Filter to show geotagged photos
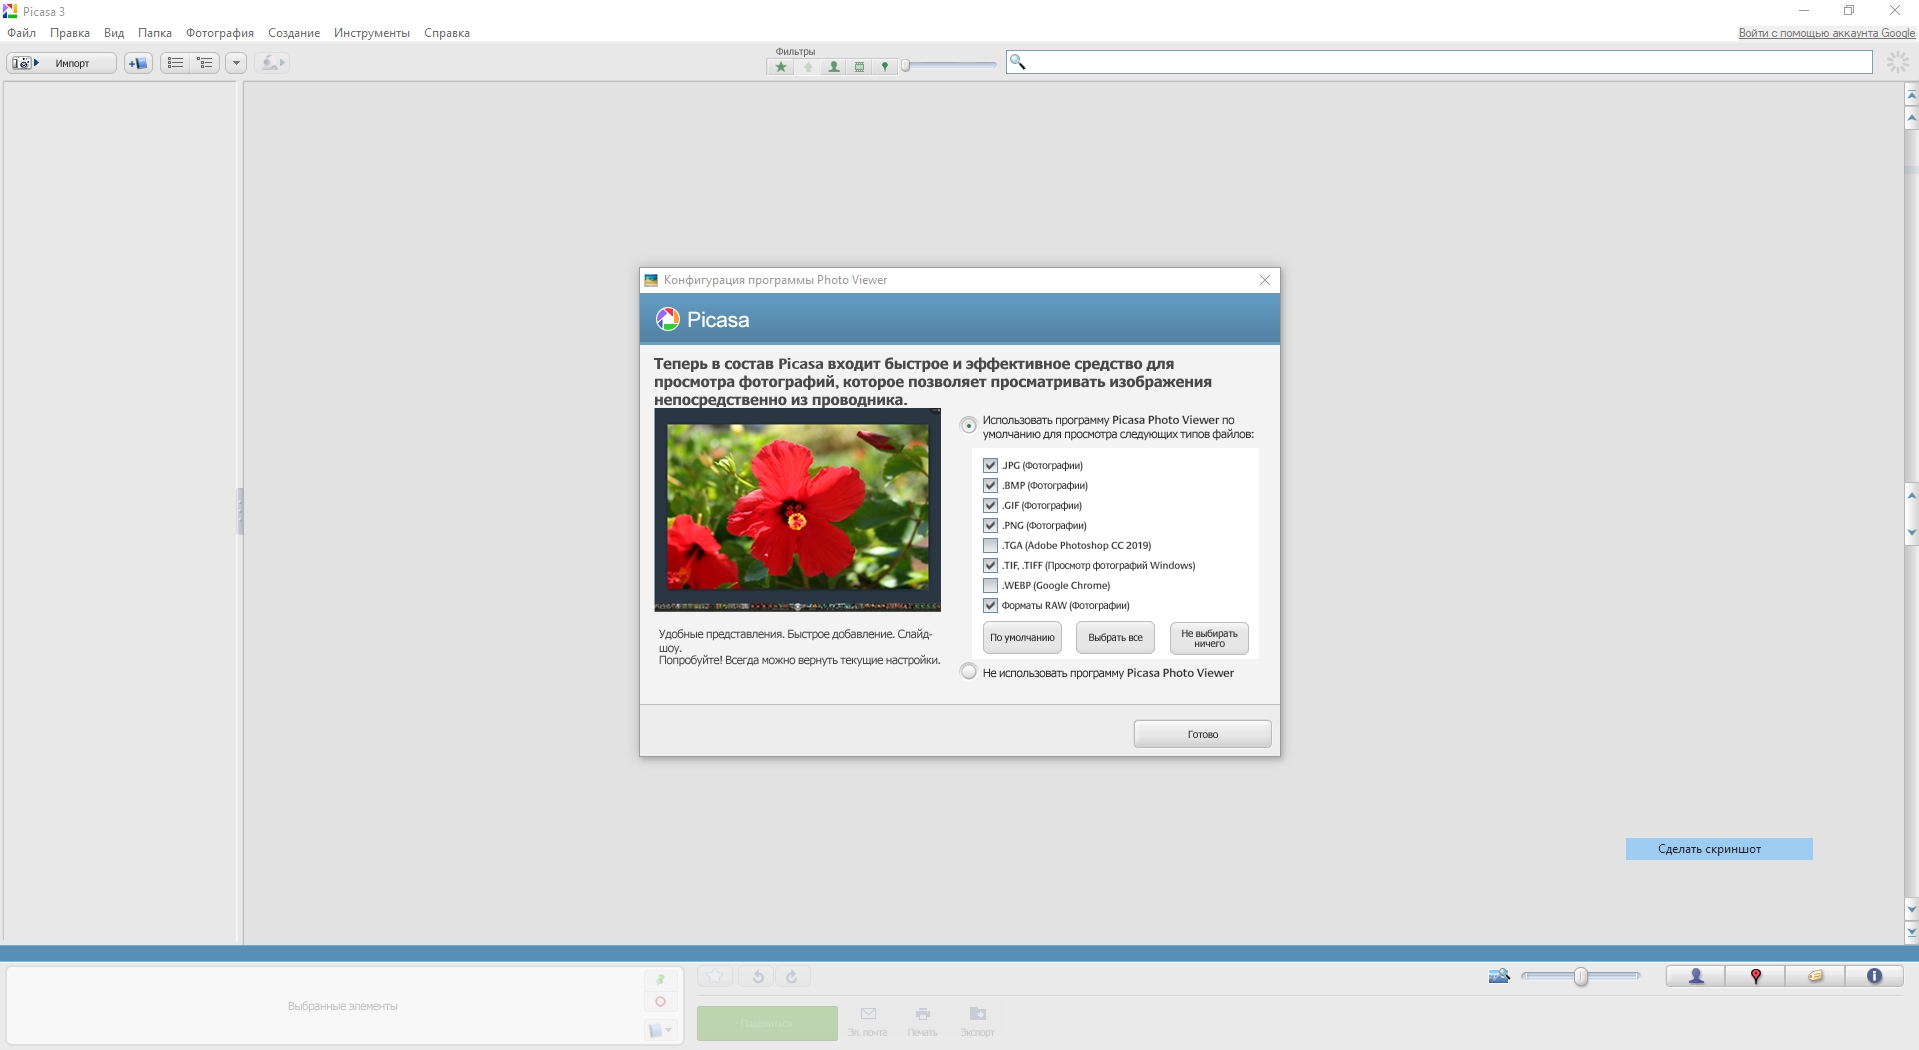Screen dimensions: 1919x1050 click(x=884, y=67)
